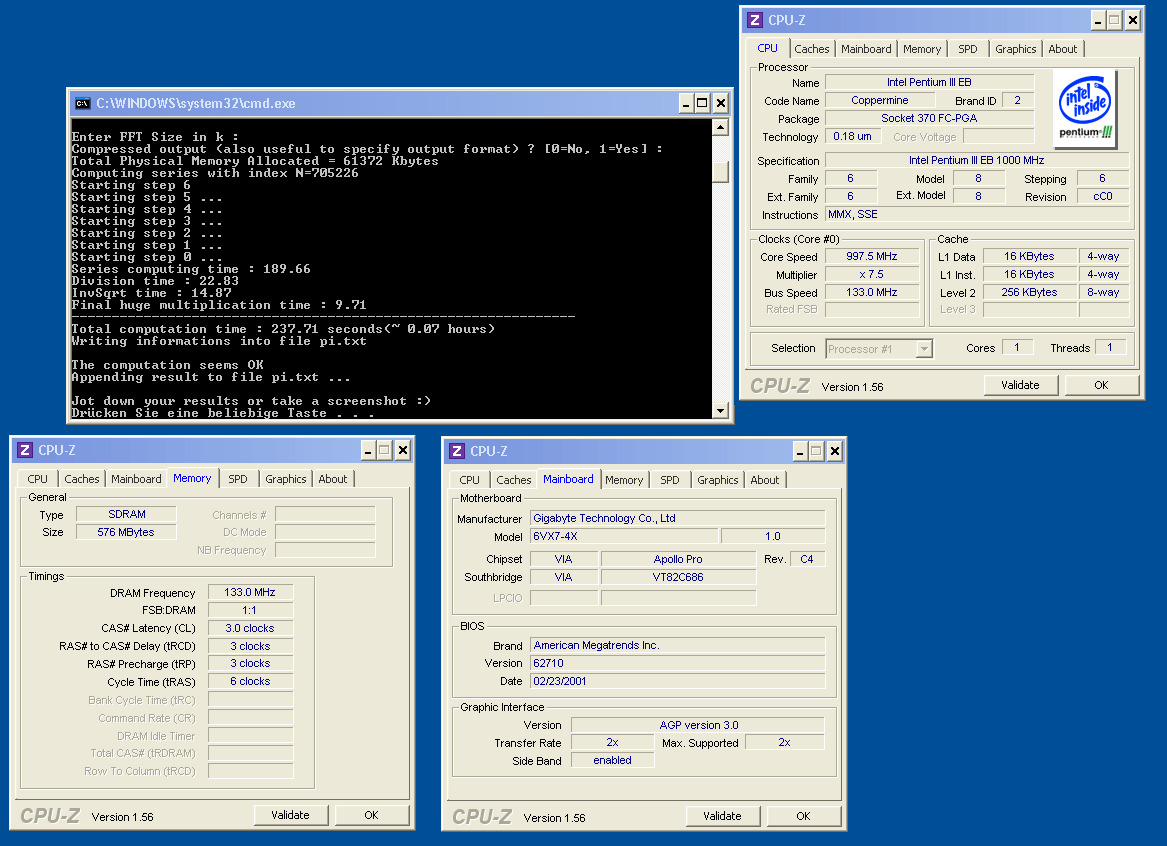
Task: Open the Memory tab in the CPU window
Action: 921,49
